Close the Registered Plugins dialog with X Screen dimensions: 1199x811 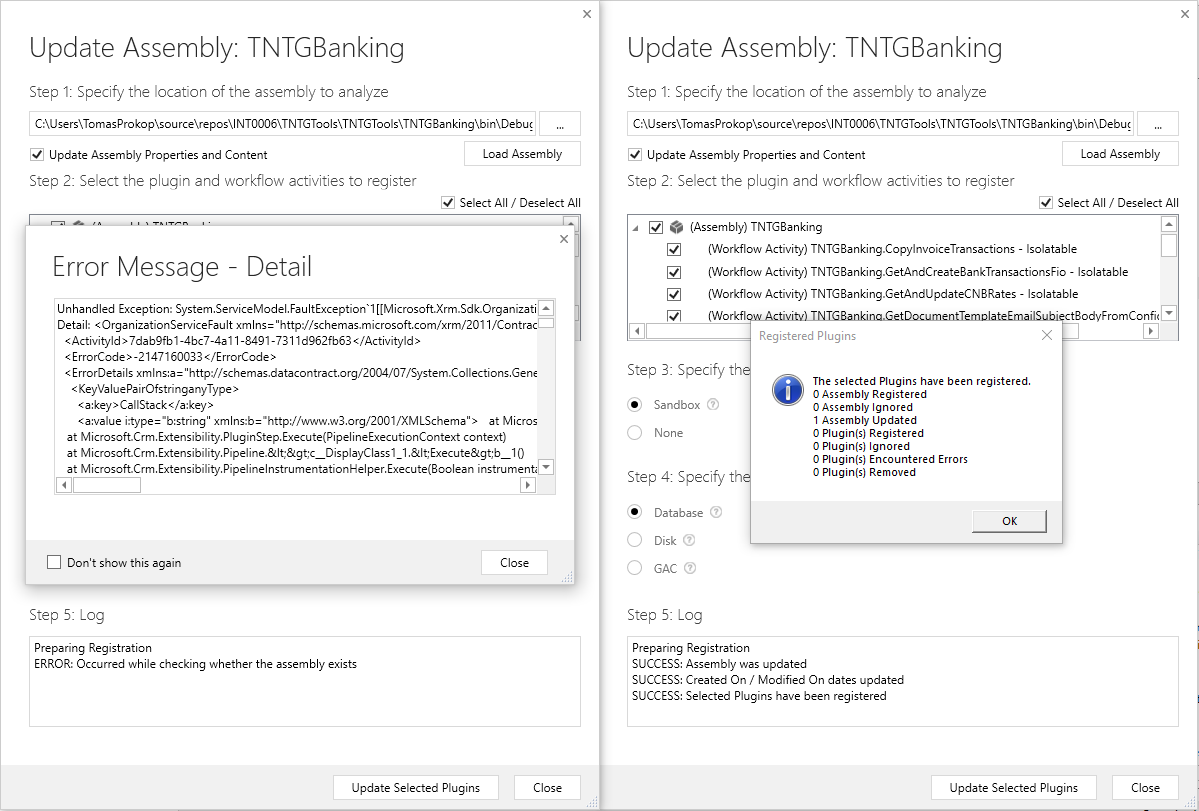point(1047,336)
